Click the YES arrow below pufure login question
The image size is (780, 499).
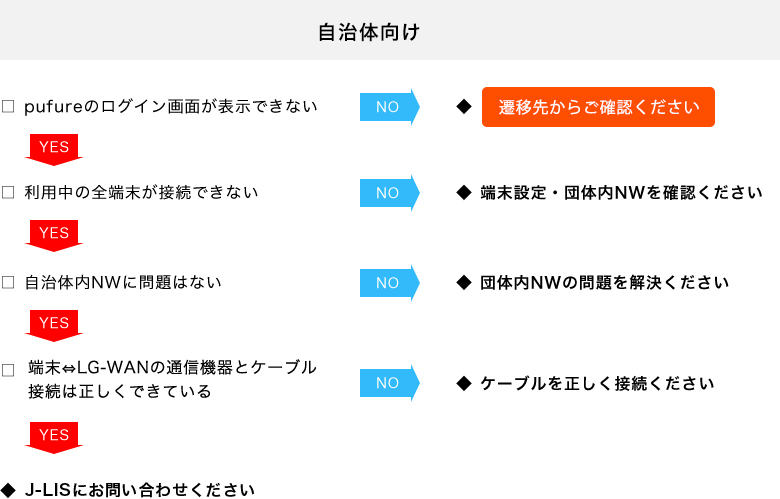pos(54,149)
